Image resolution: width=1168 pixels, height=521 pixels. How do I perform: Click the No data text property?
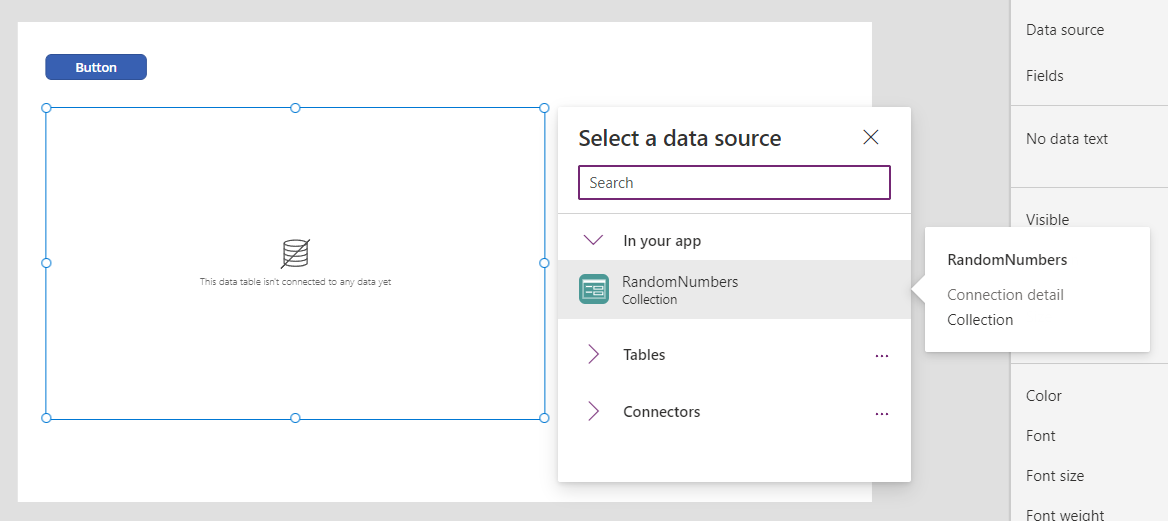coord(1067,139)
